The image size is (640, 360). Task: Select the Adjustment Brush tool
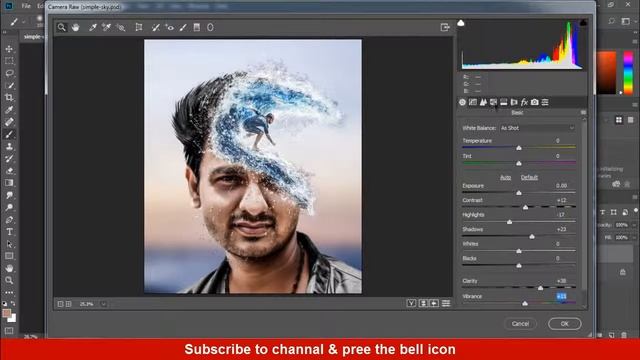[x=183, y=27]
